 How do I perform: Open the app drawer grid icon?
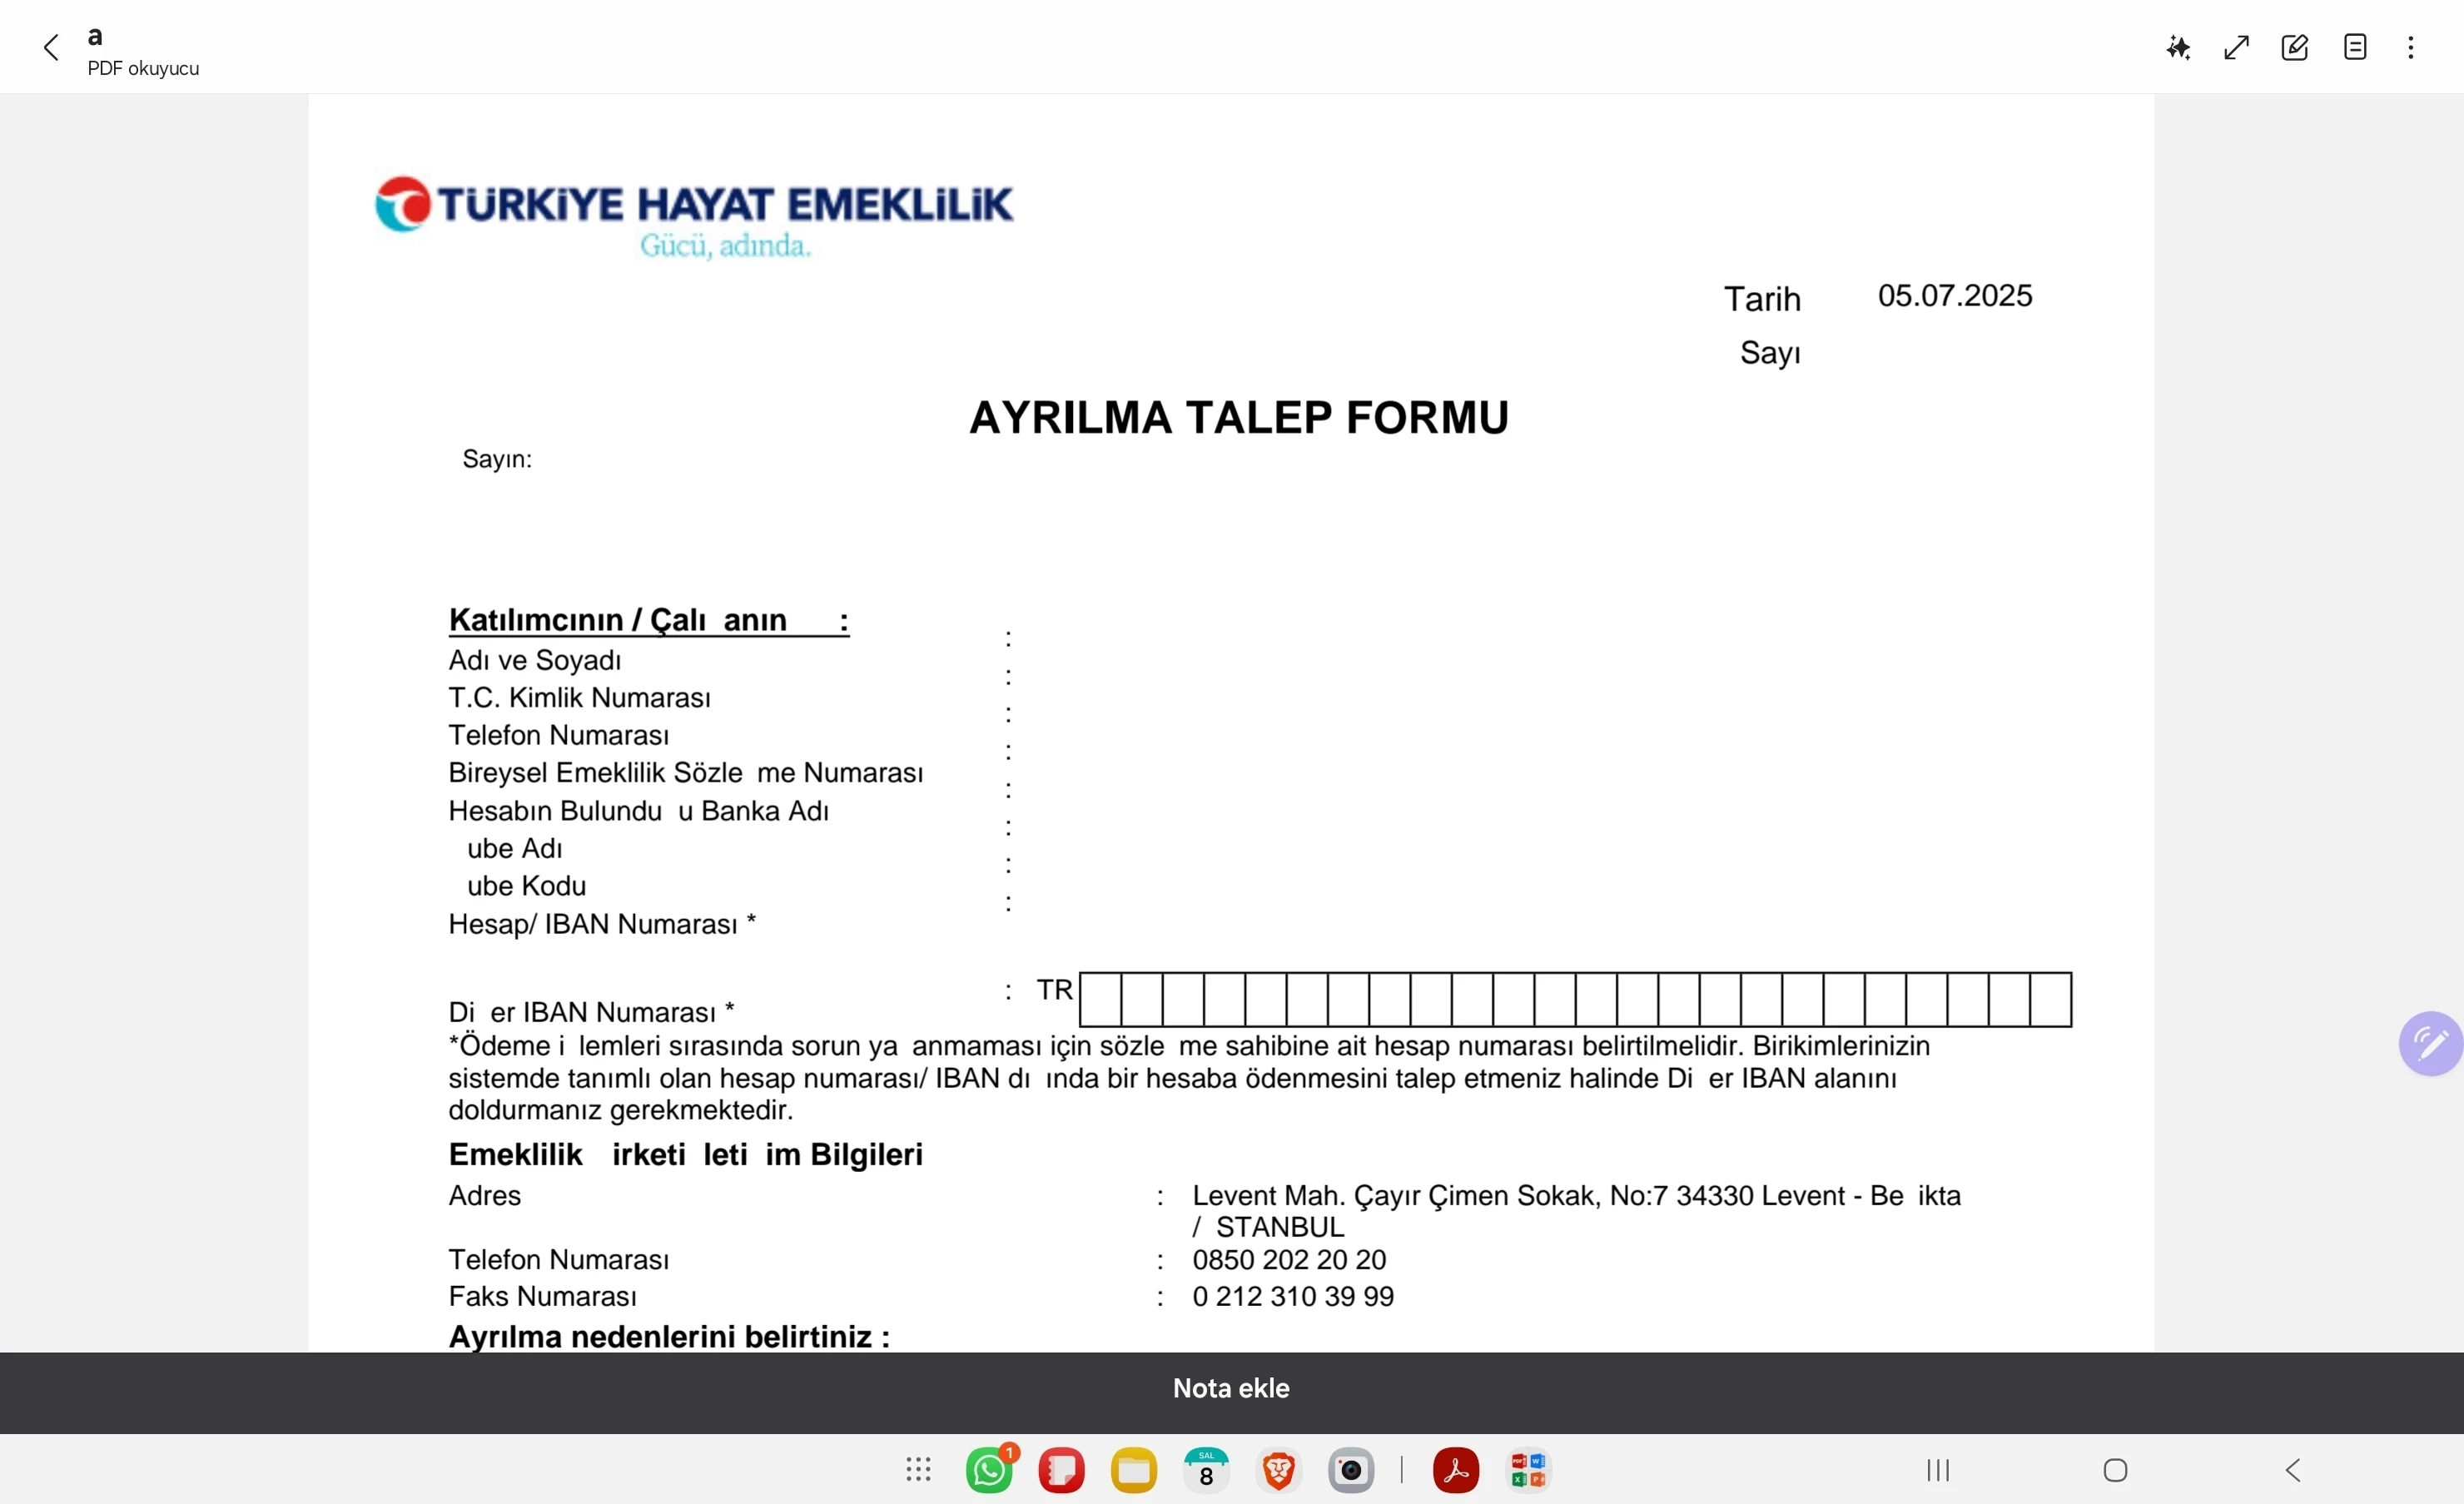[x=918, y=1470]
